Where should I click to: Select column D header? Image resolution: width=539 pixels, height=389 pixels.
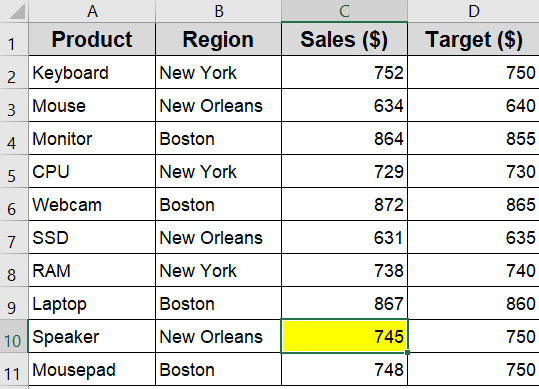473,11
